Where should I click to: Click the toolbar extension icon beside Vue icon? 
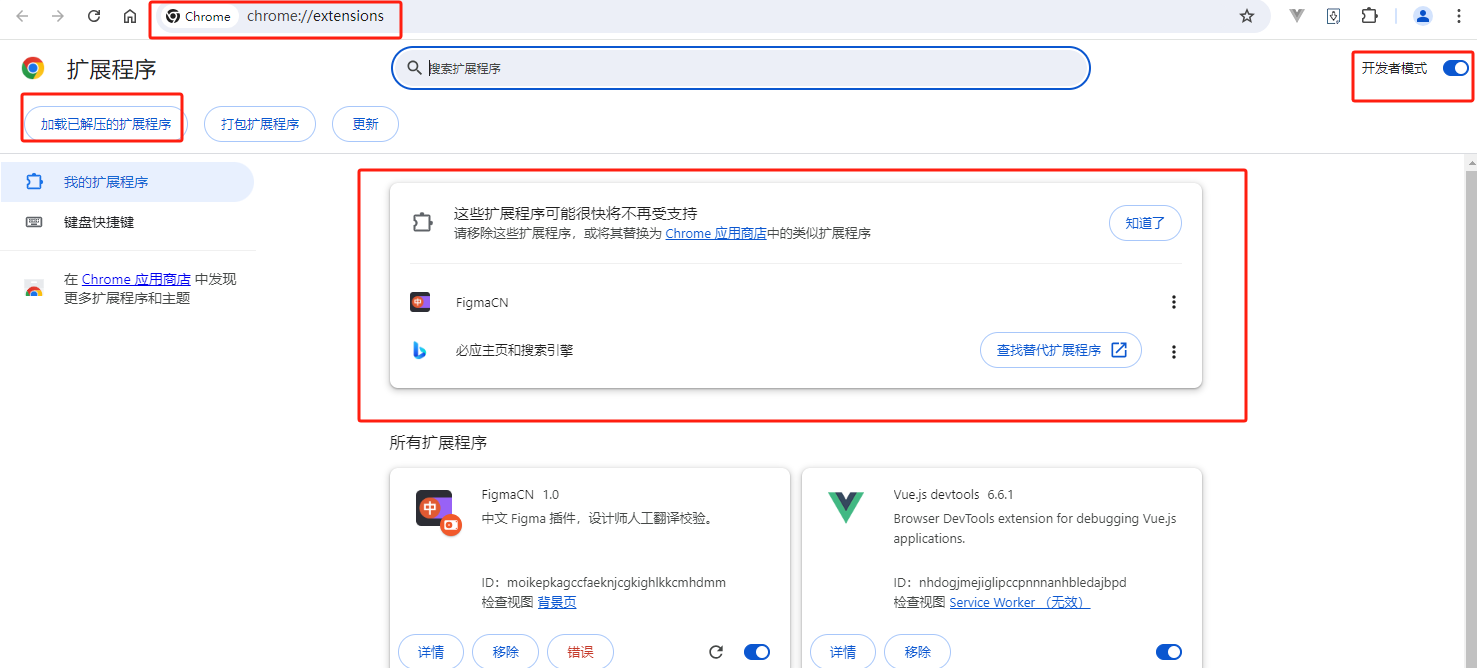[x=1333, y=16]
